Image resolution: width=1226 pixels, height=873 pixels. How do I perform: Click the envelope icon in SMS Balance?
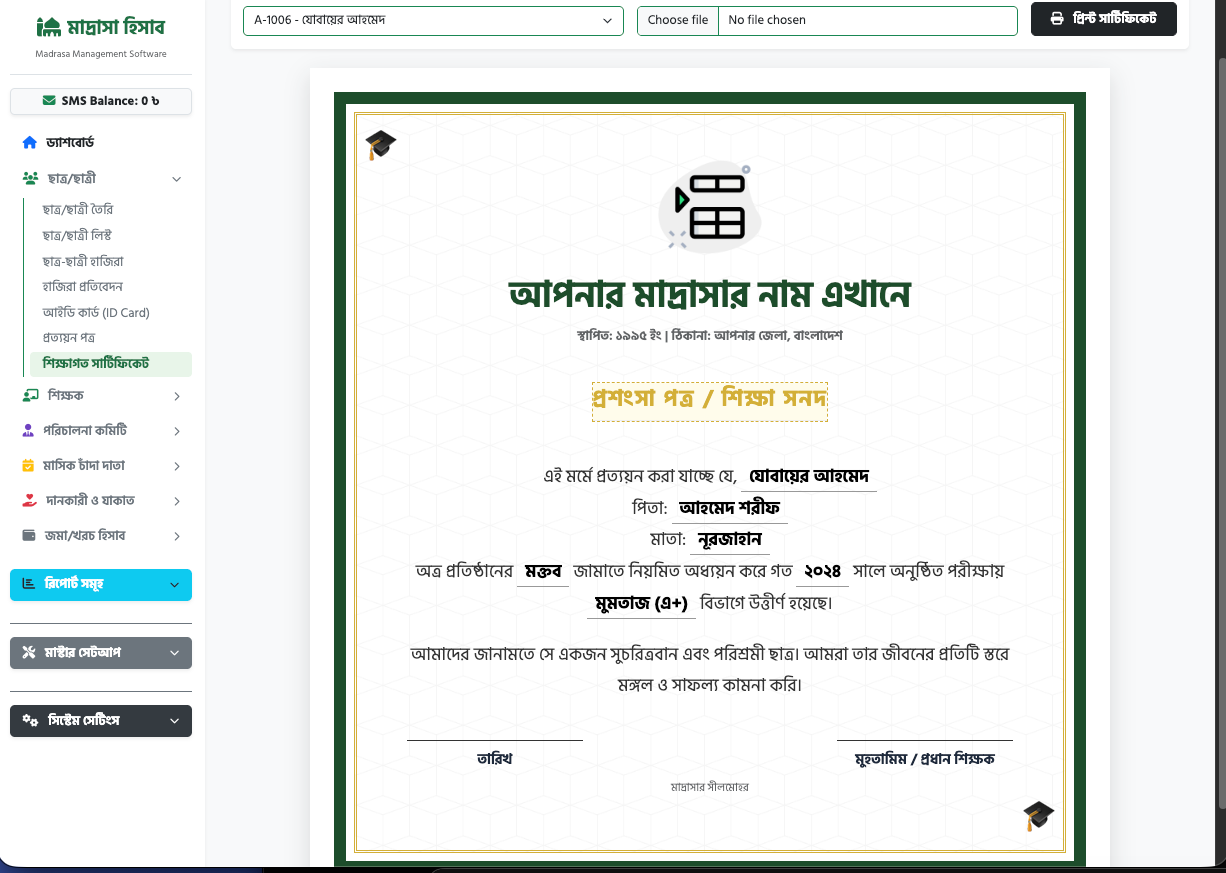point(49,101)
